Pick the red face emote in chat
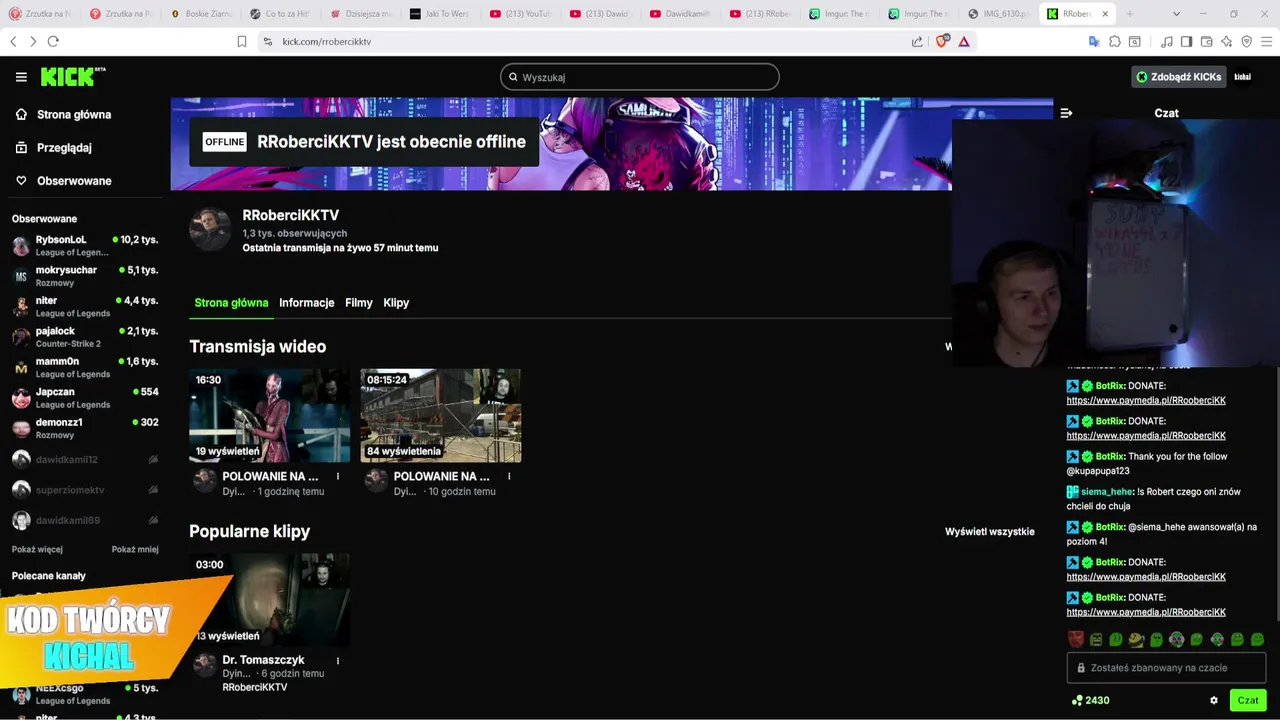 tap(1075, 639)
